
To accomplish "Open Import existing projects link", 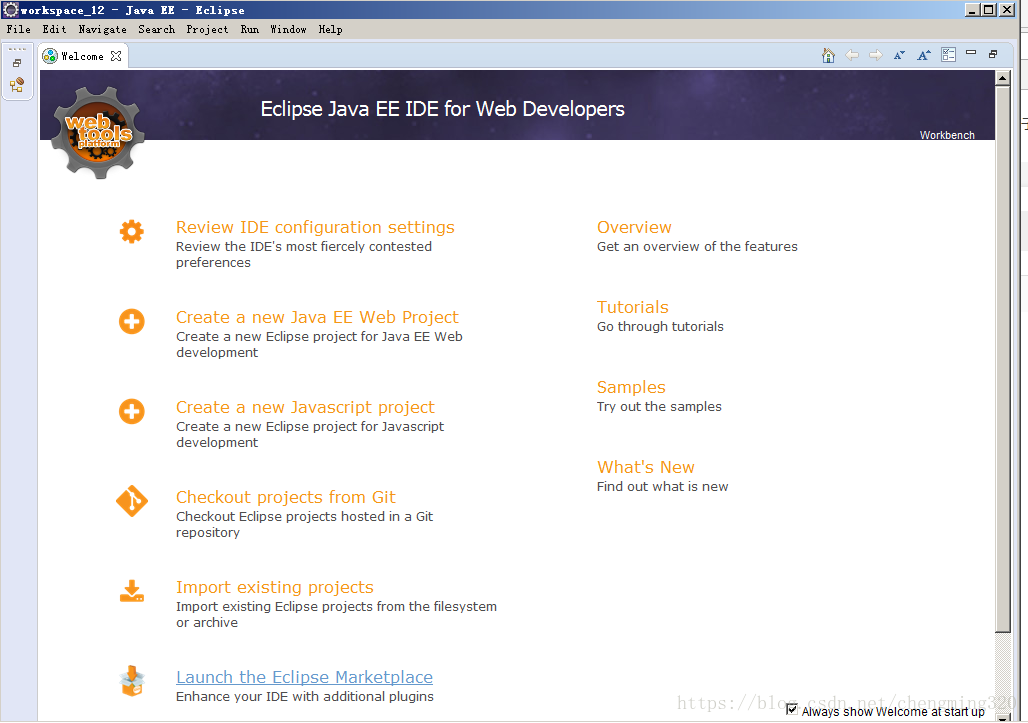I will pyautogui.click(x=275, y=587).
